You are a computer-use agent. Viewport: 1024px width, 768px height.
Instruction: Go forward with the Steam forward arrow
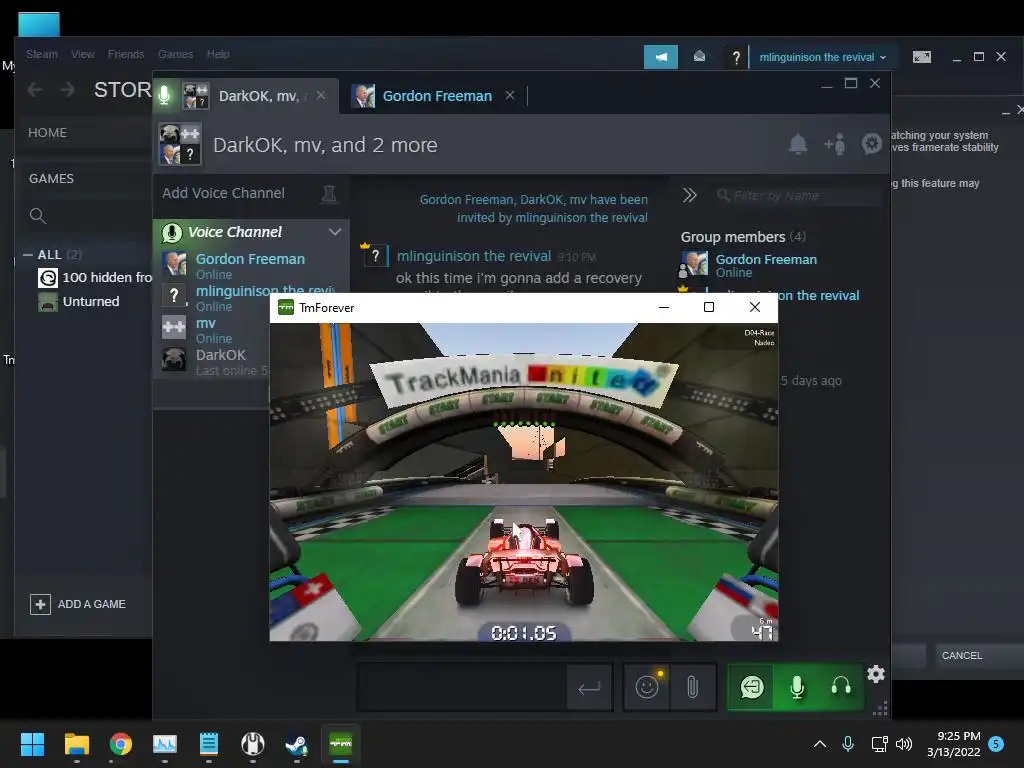(x=67, y=89)
